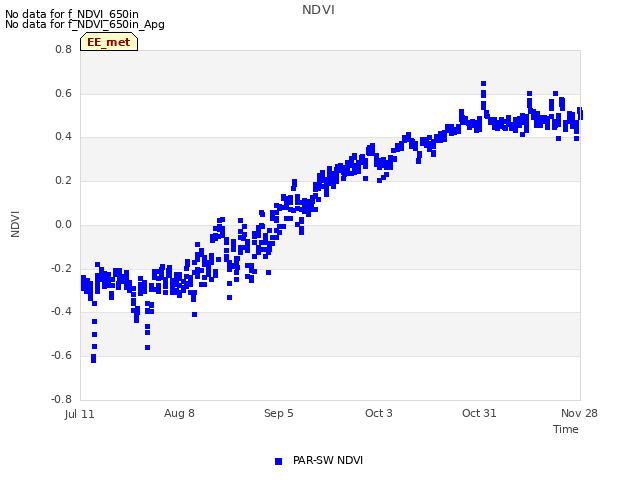Click the EE_met annotation label
Screen dimensions: 640x480
tap(109, 42)
